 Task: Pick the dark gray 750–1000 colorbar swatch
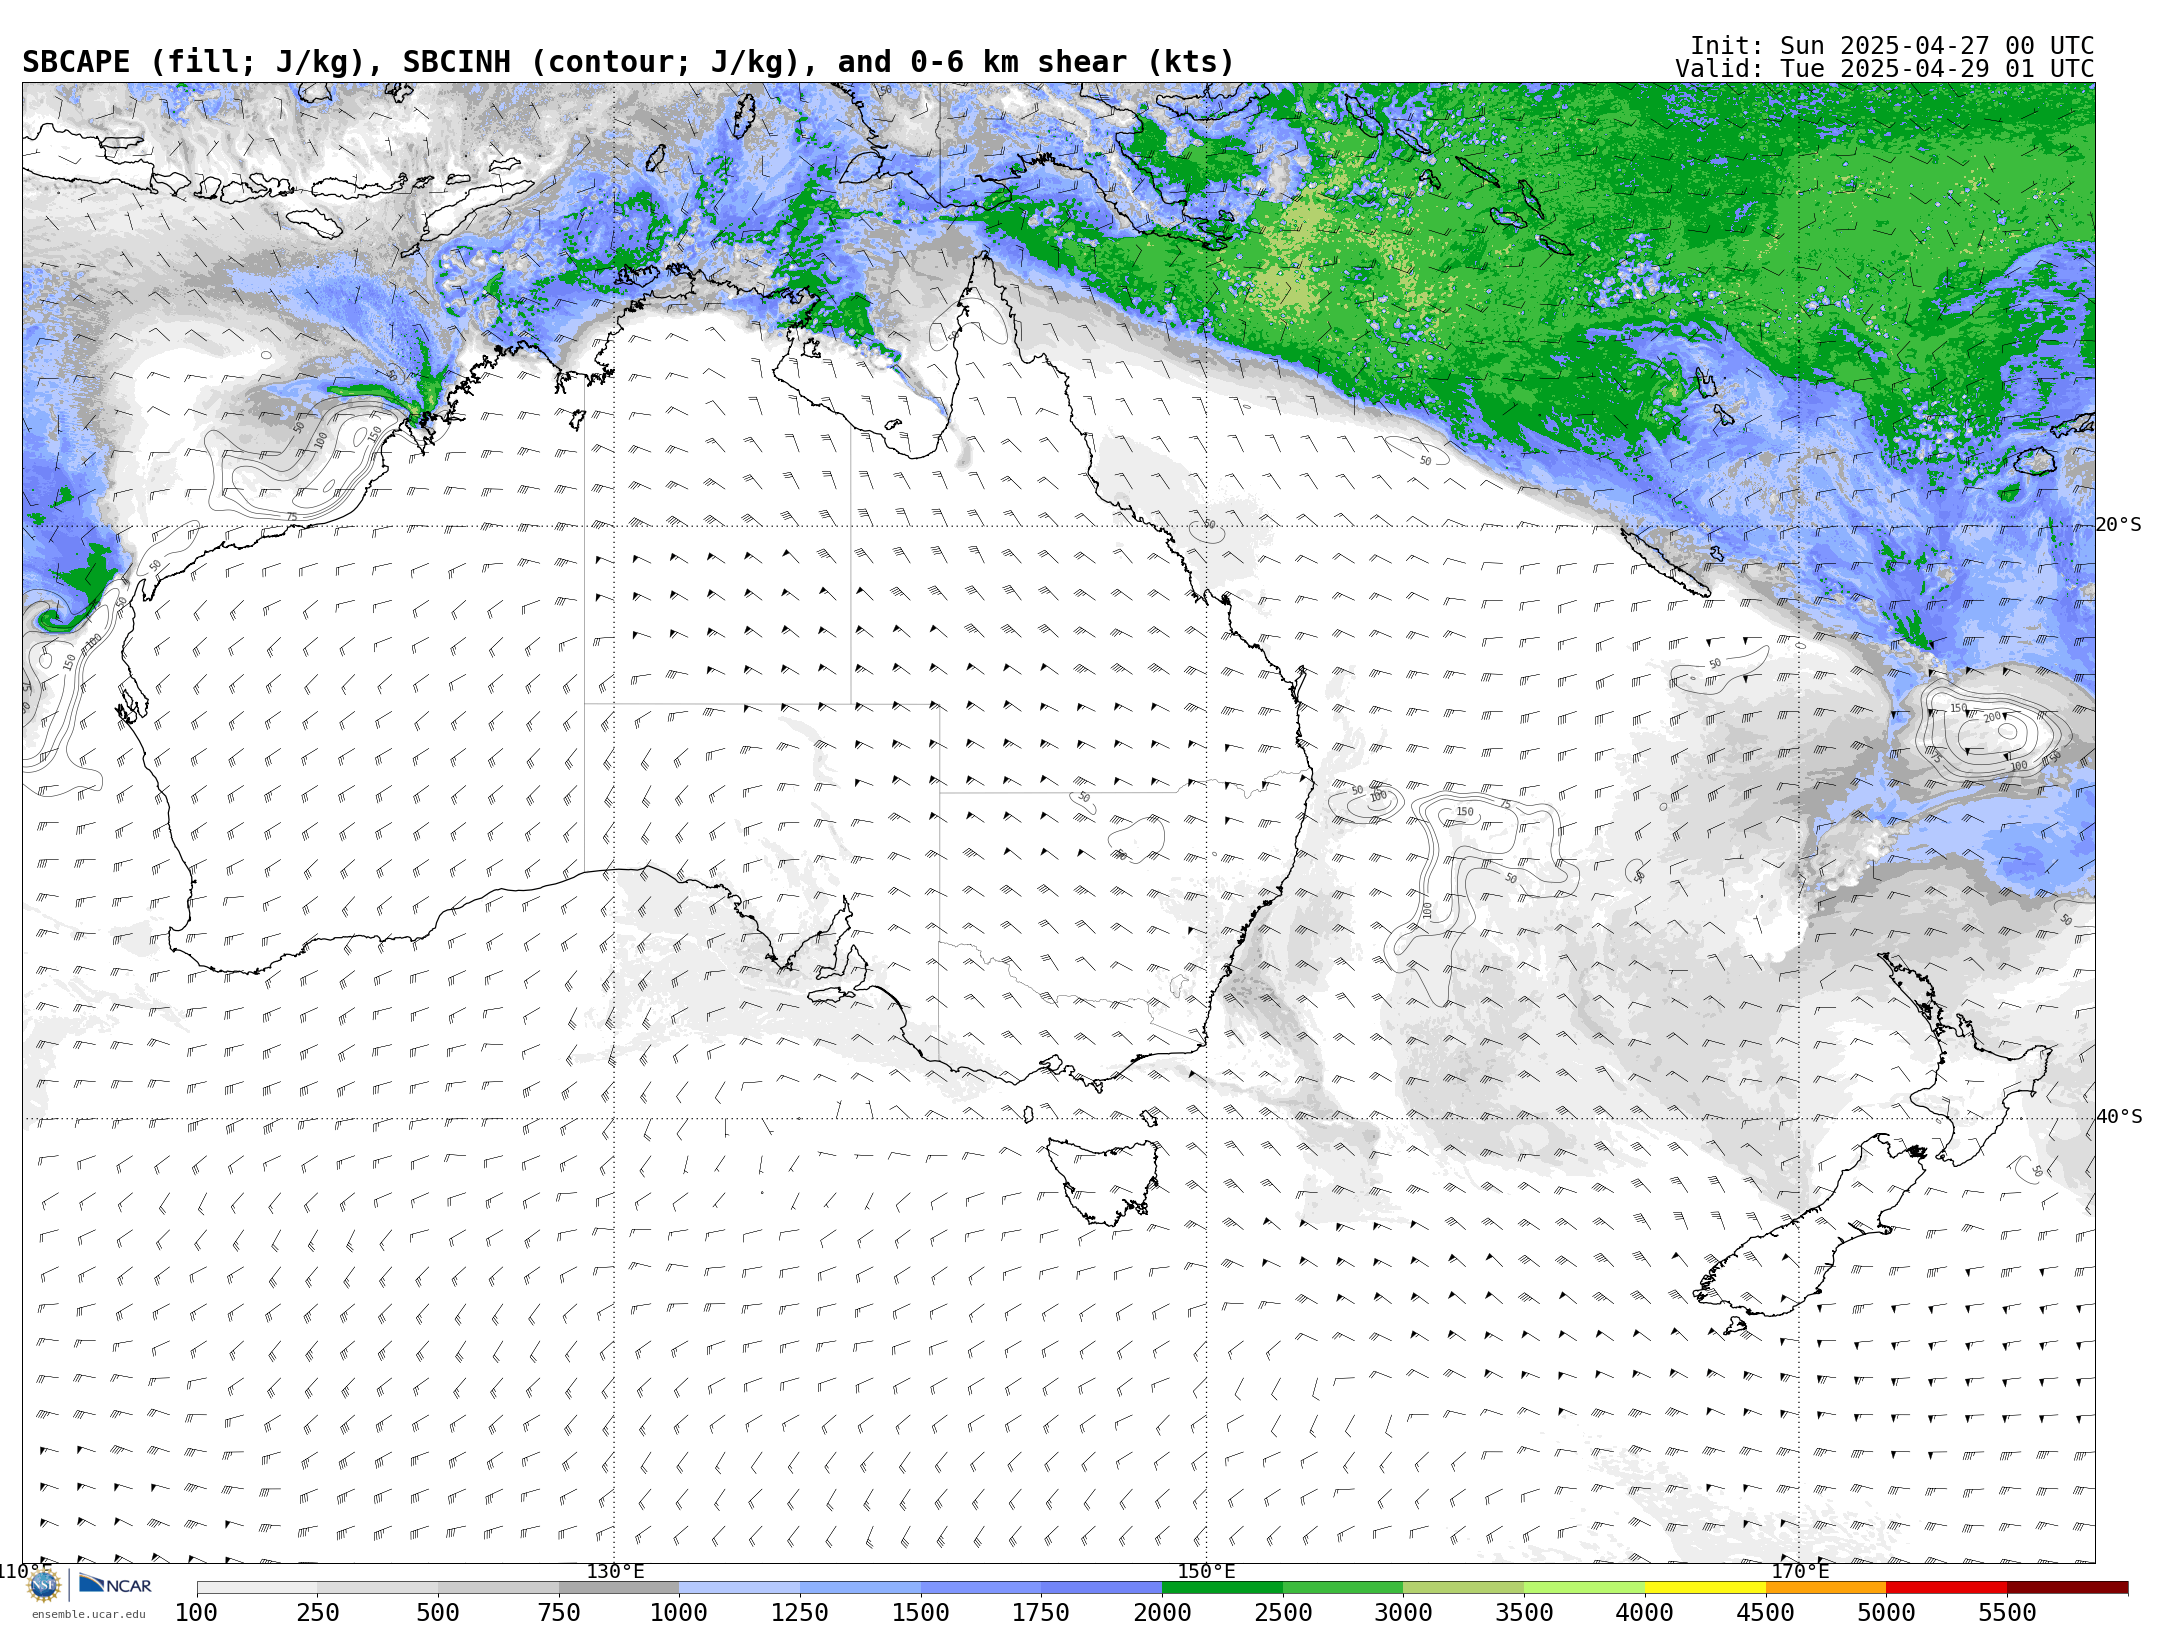pos(619,1588)
